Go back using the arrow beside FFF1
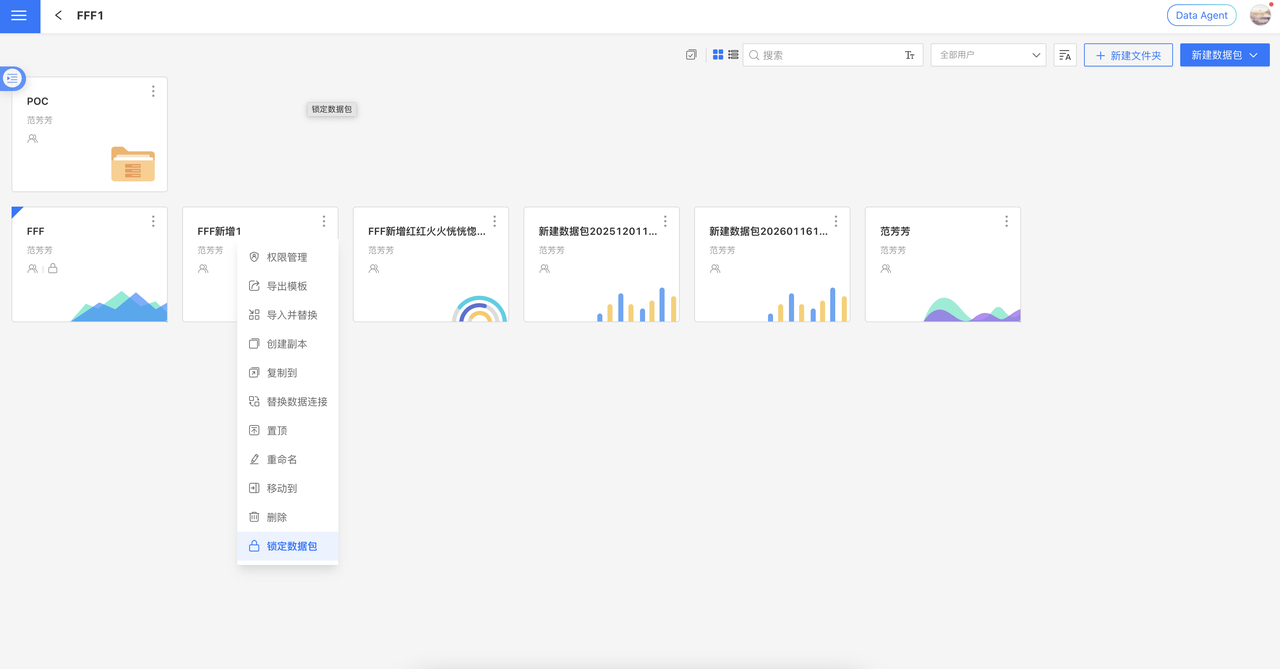 [59, 16]
